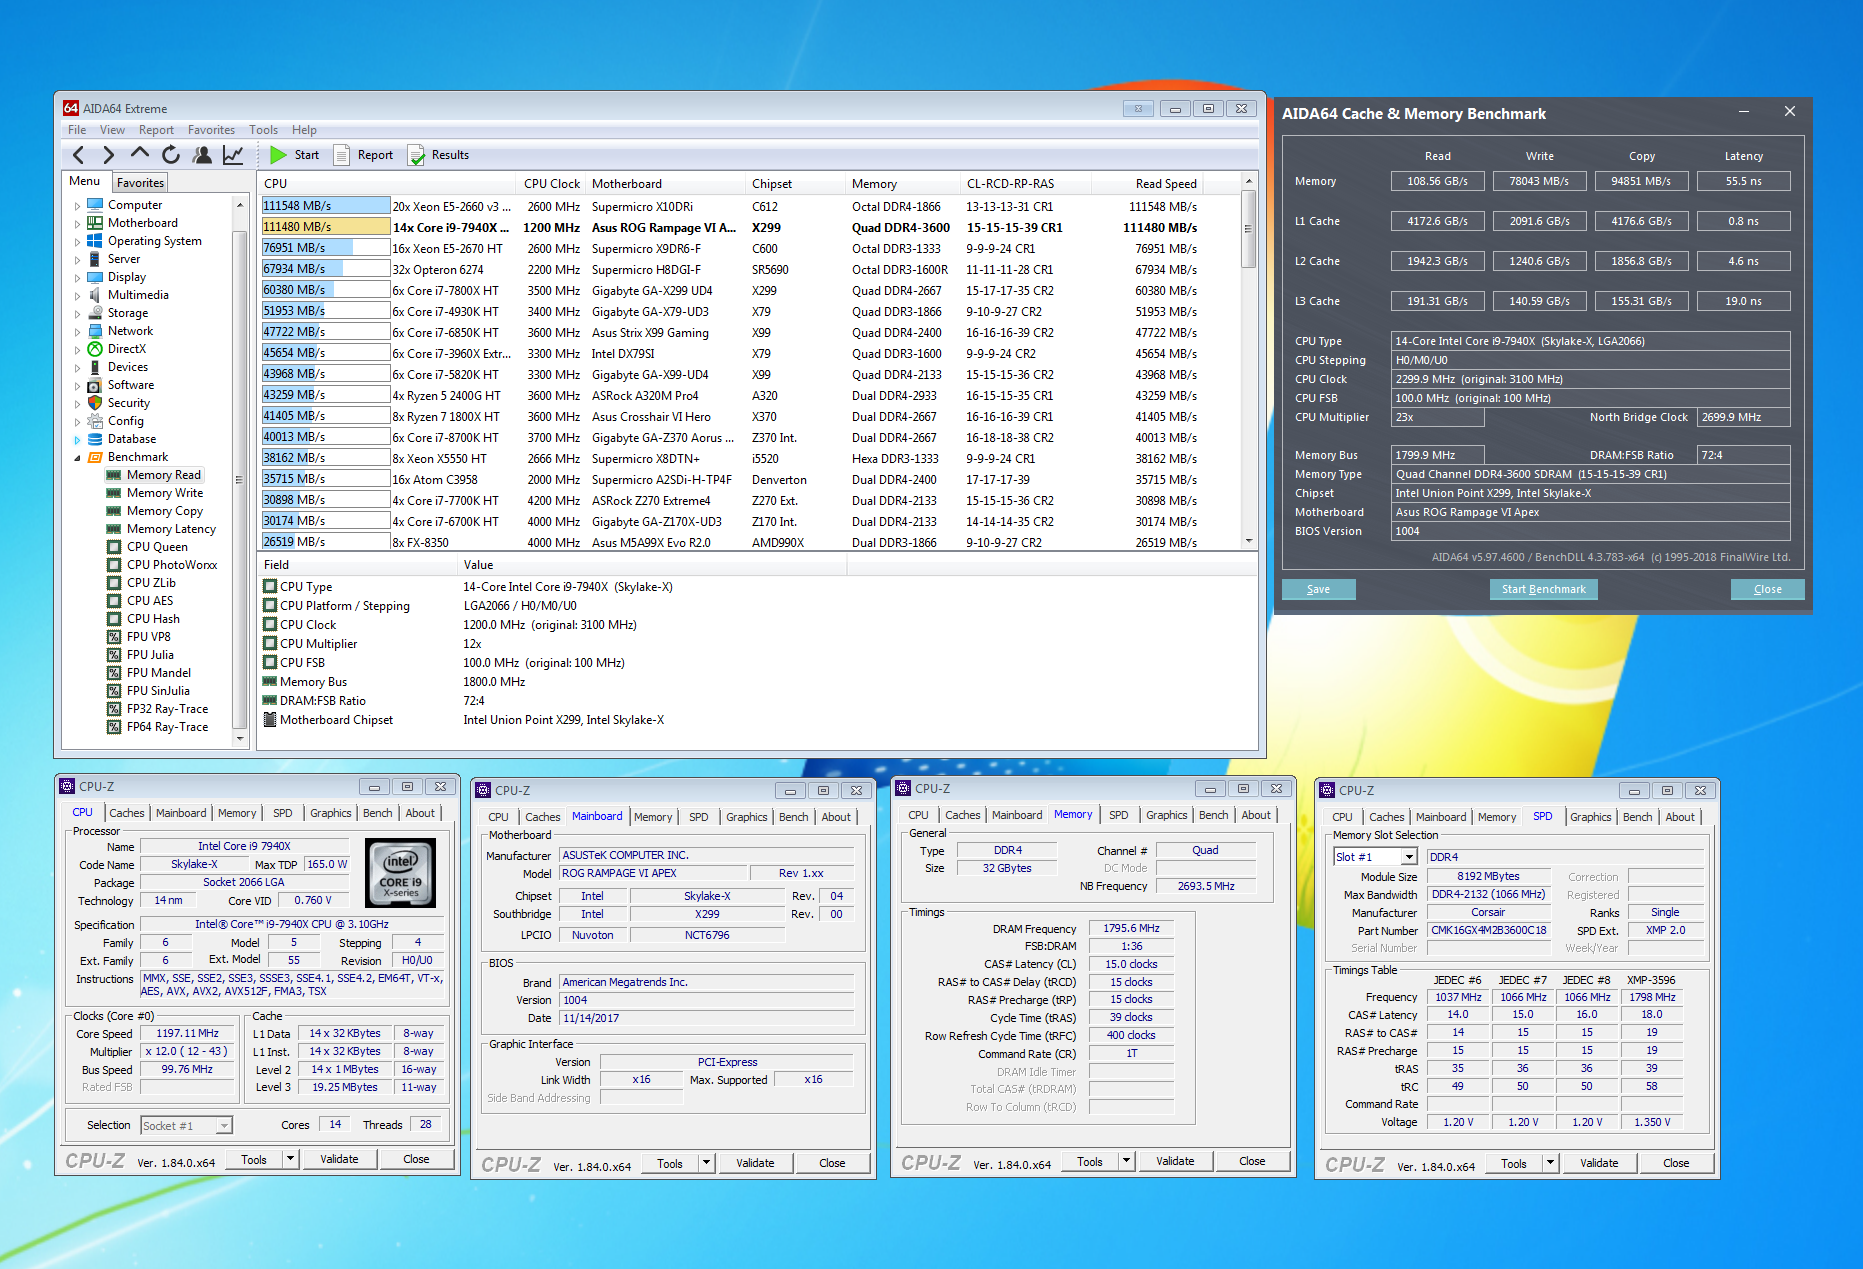
Task: Select the Motherboard icon in the tree
Action: pos(95,223)
